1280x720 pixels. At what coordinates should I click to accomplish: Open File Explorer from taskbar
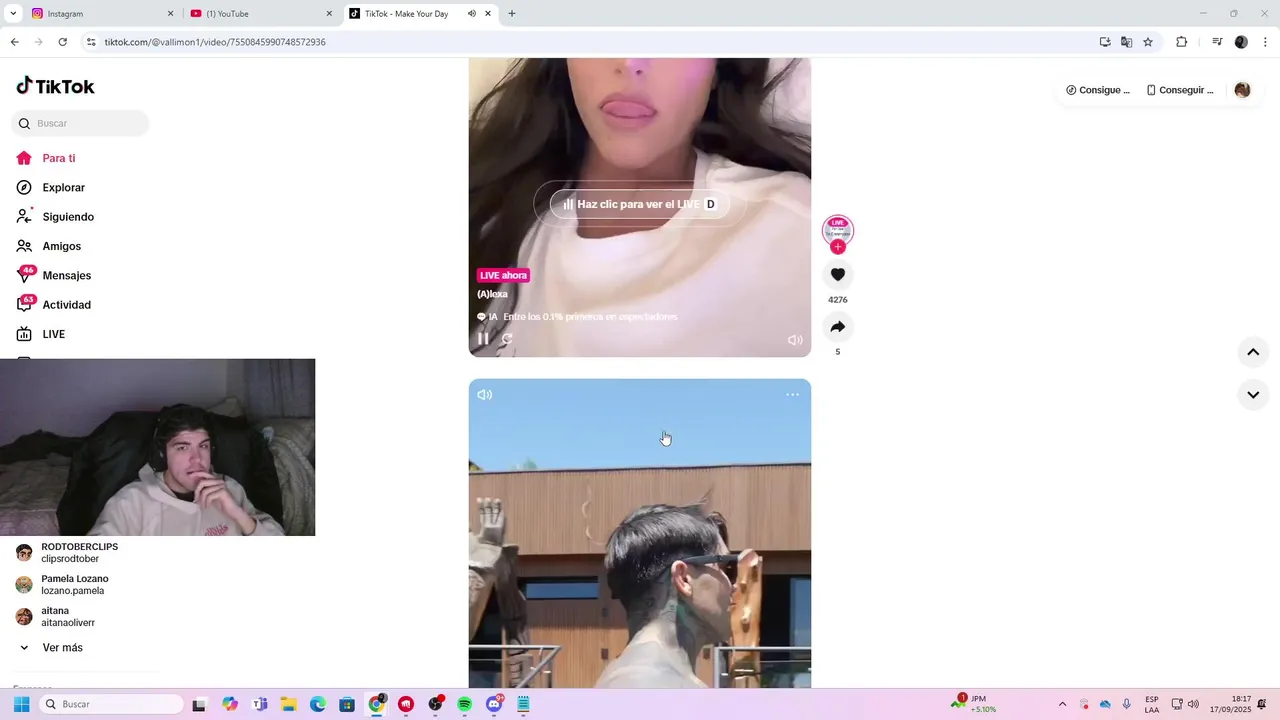(288, 704)
